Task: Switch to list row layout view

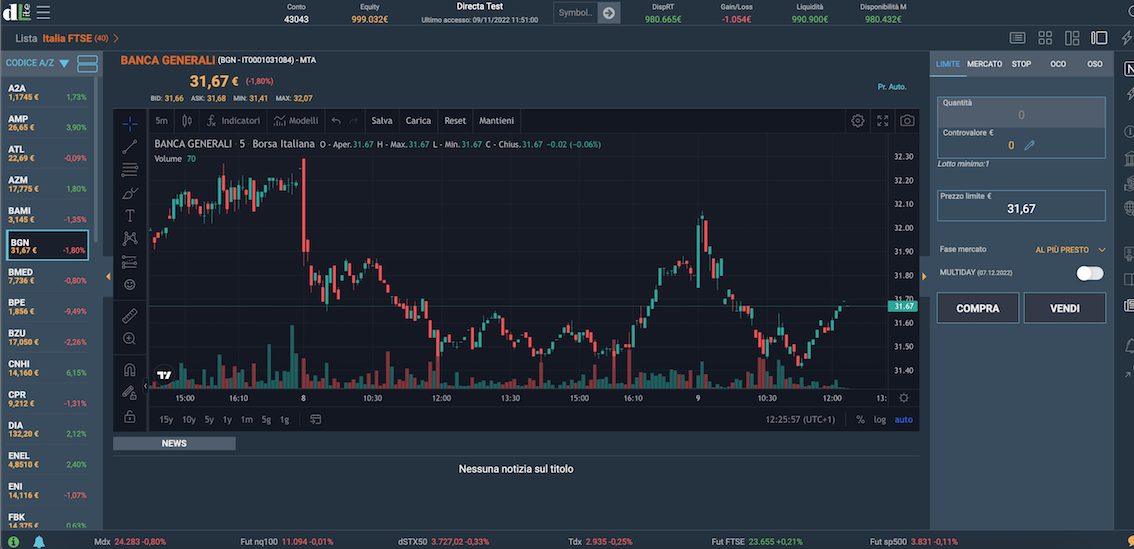Action: coord(1017,38)
